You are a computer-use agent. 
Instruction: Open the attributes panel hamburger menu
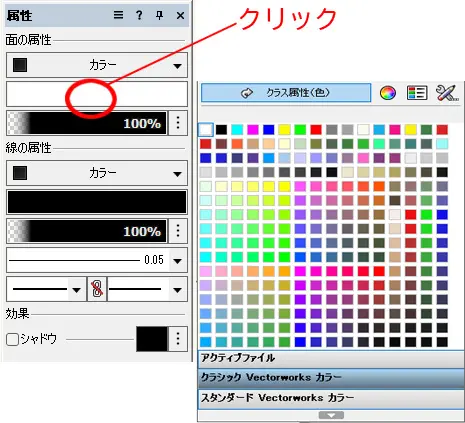(118, 15)
